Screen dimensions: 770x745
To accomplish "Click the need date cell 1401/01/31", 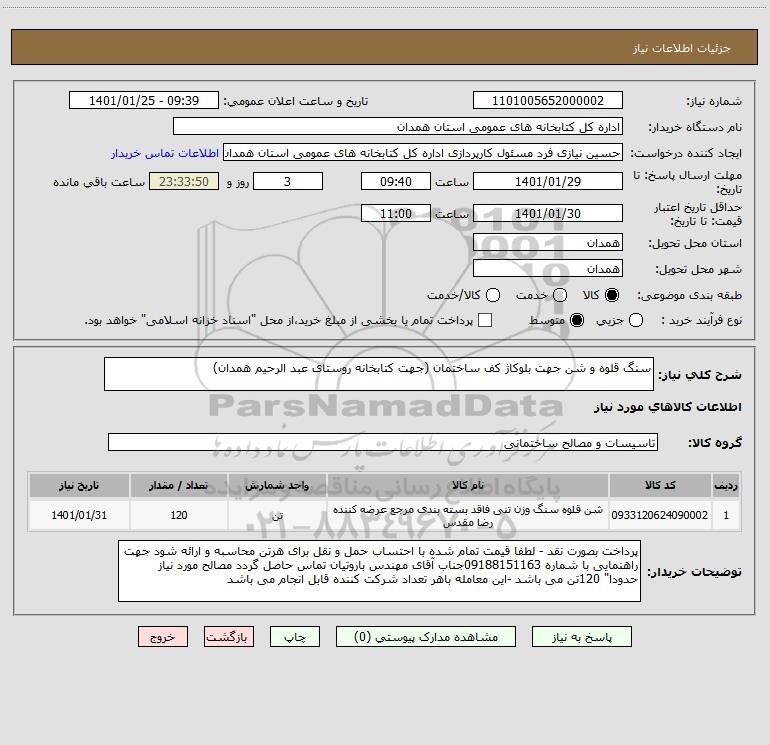I will [79, 515].
